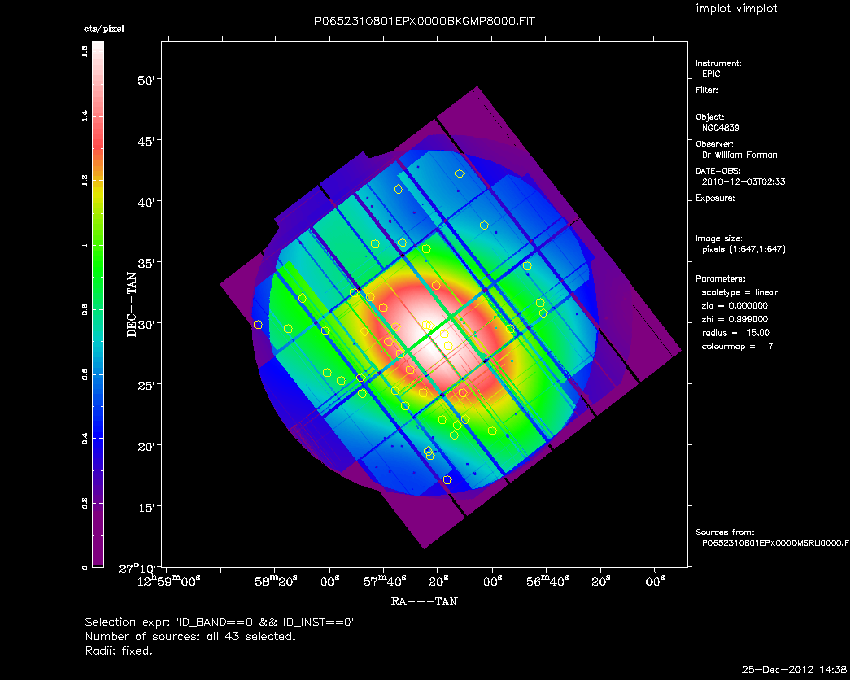Click the 'scaletype = linear' parameter

(x=740, y=292)
